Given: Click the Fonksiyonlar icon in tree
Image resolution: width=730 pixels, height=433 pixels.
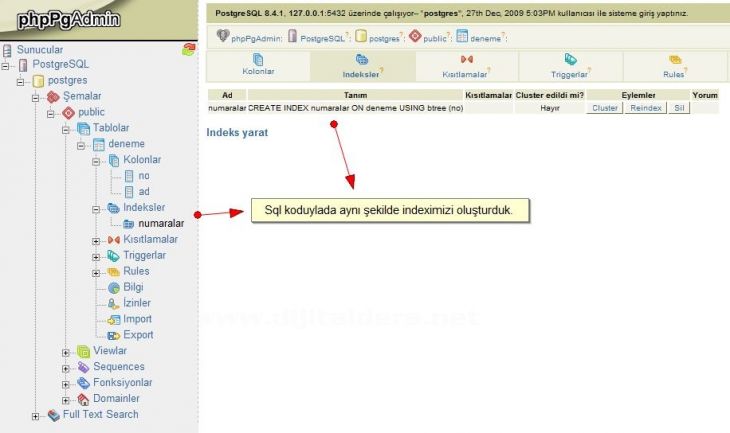Looking at the screenshot, I should 83,383.
